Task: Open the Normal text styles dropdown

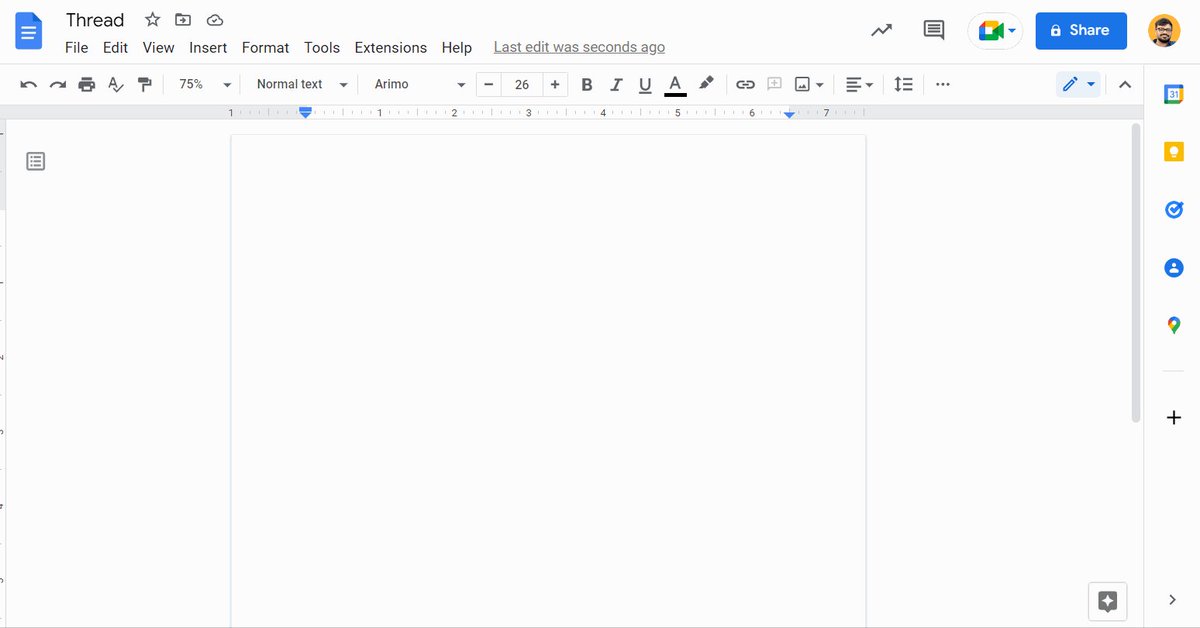Action: tap(302, 85)
